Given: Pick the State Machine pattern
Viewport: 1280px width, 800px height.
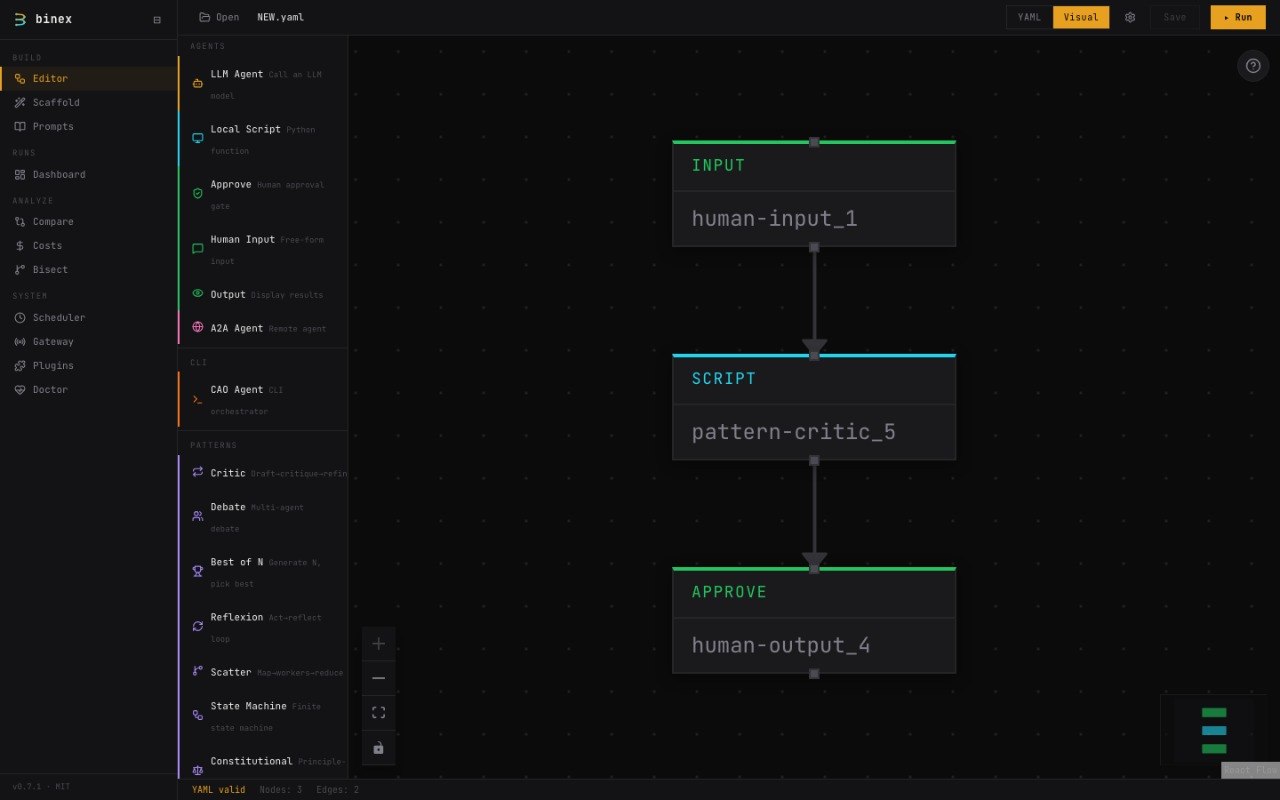Looking at the screenshot, I should point(263,716).
